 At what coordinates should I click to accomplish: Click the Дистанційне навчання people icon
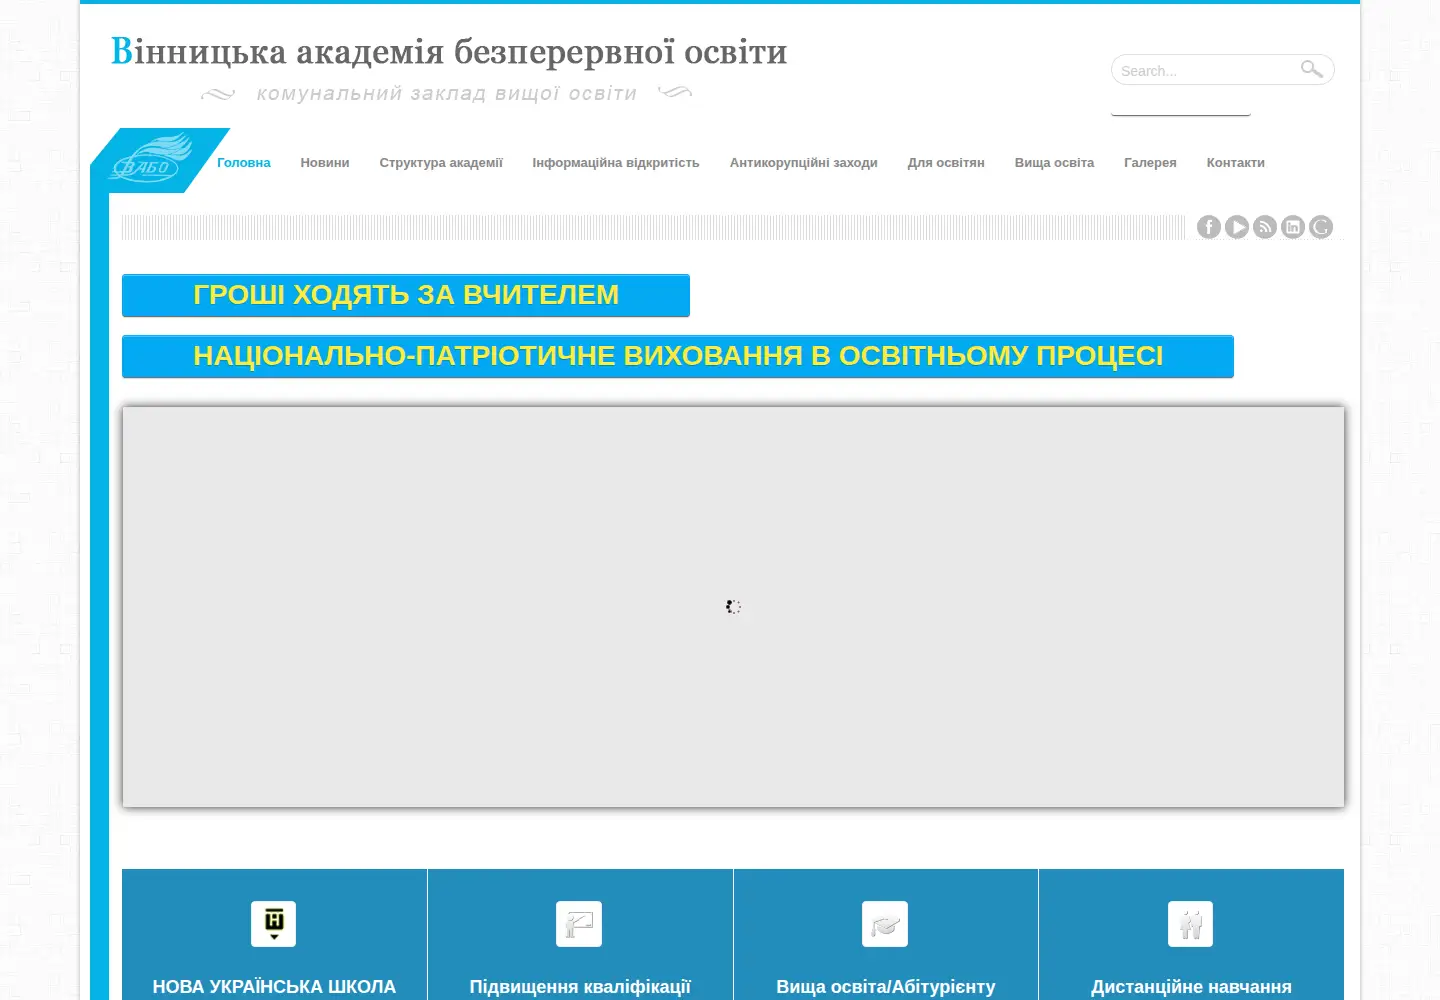[x=1190, y=923]
